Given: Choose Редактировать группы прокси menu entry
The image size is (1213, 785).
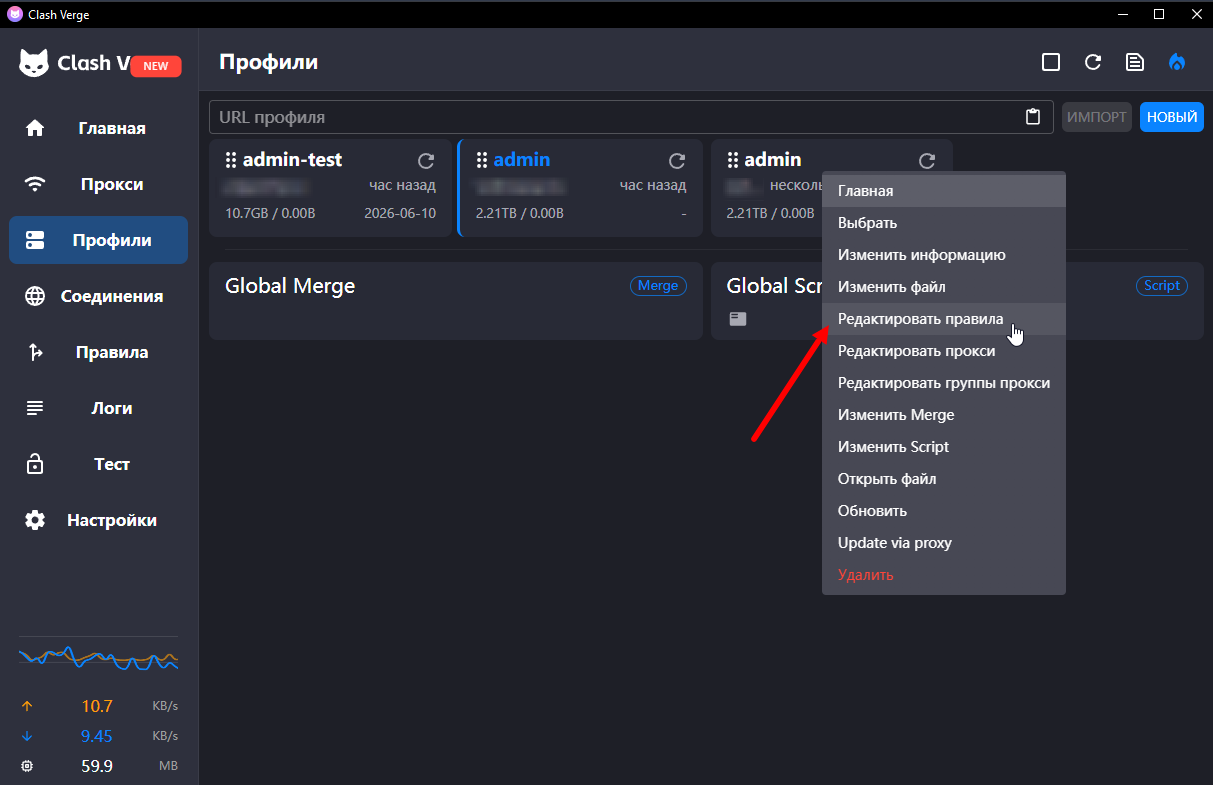Looking at the screenshot, I should (944, 383).
